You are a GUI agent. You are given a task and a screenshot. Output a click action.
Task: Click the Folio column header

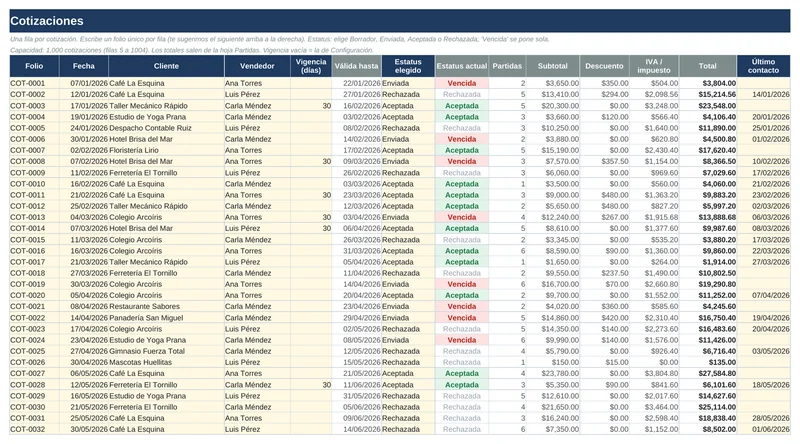tap(34, 66)
